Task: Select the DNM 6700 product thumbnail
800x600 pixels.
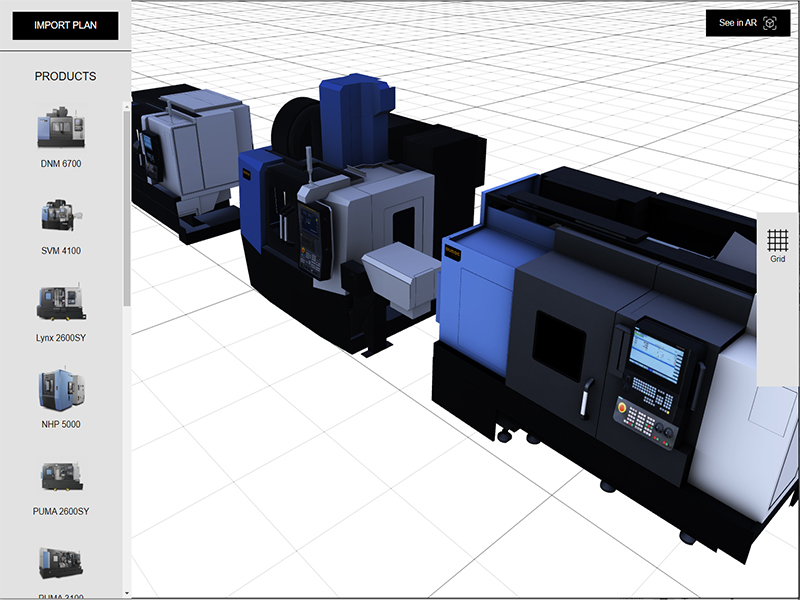Action: 61,127
